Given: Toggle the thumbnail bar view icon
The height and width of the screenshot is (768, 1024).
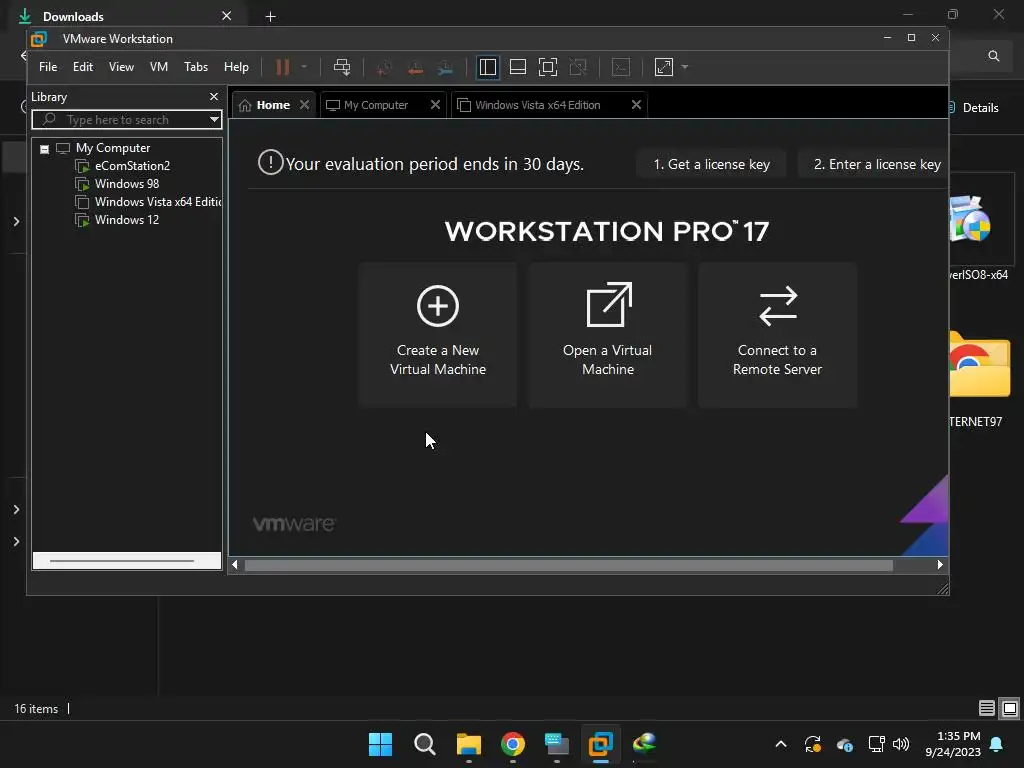Looking at the screenshot, I should [x=518, y=67].
